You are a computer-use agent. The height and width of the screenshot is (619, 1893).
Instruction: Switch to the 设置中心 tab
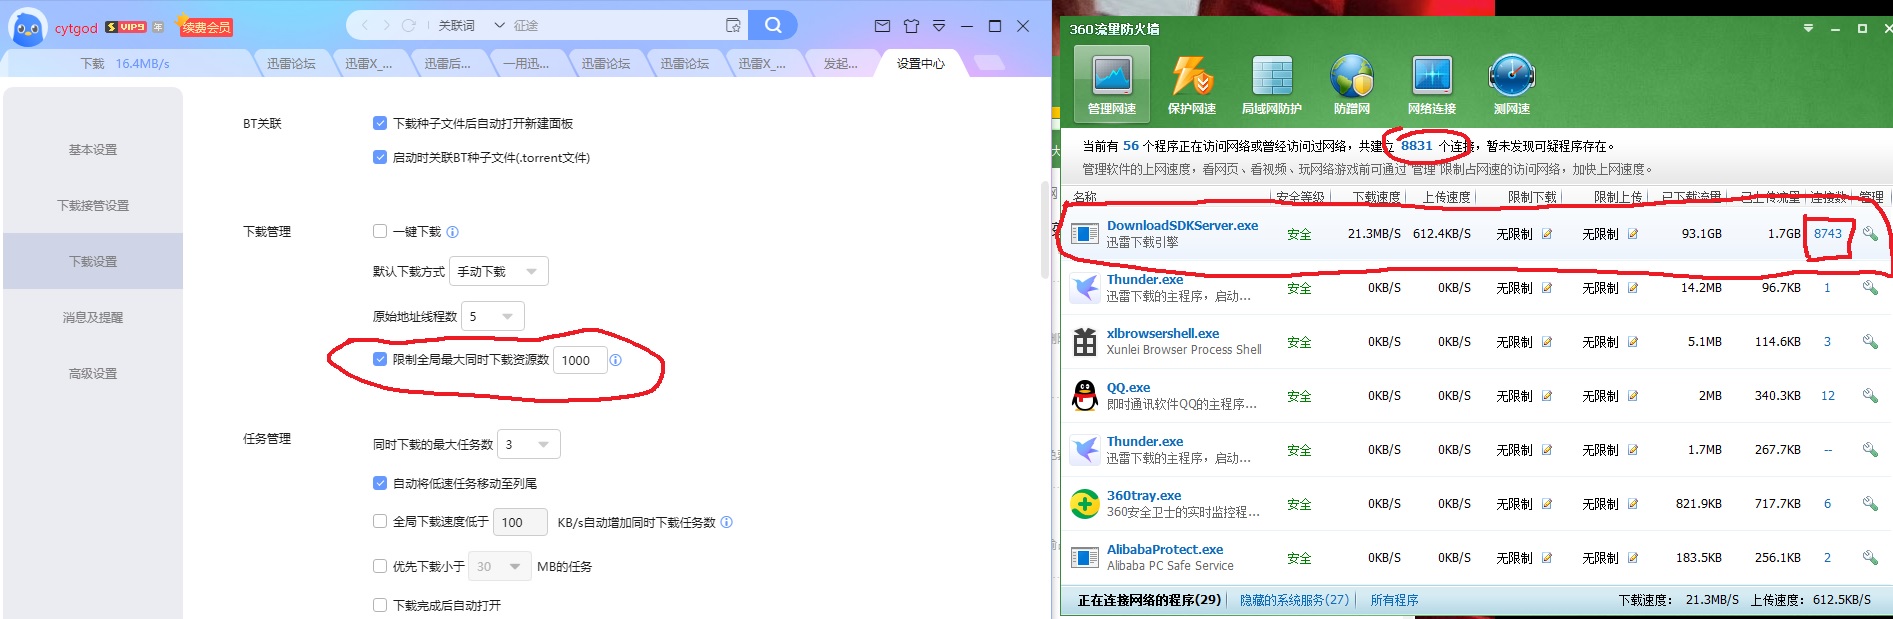(920, 63)
